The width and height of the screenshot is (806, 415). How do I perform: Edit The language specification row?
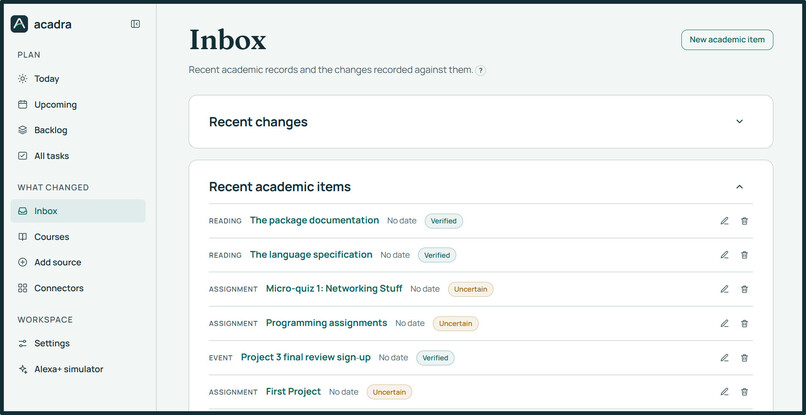tap(724, 255)
